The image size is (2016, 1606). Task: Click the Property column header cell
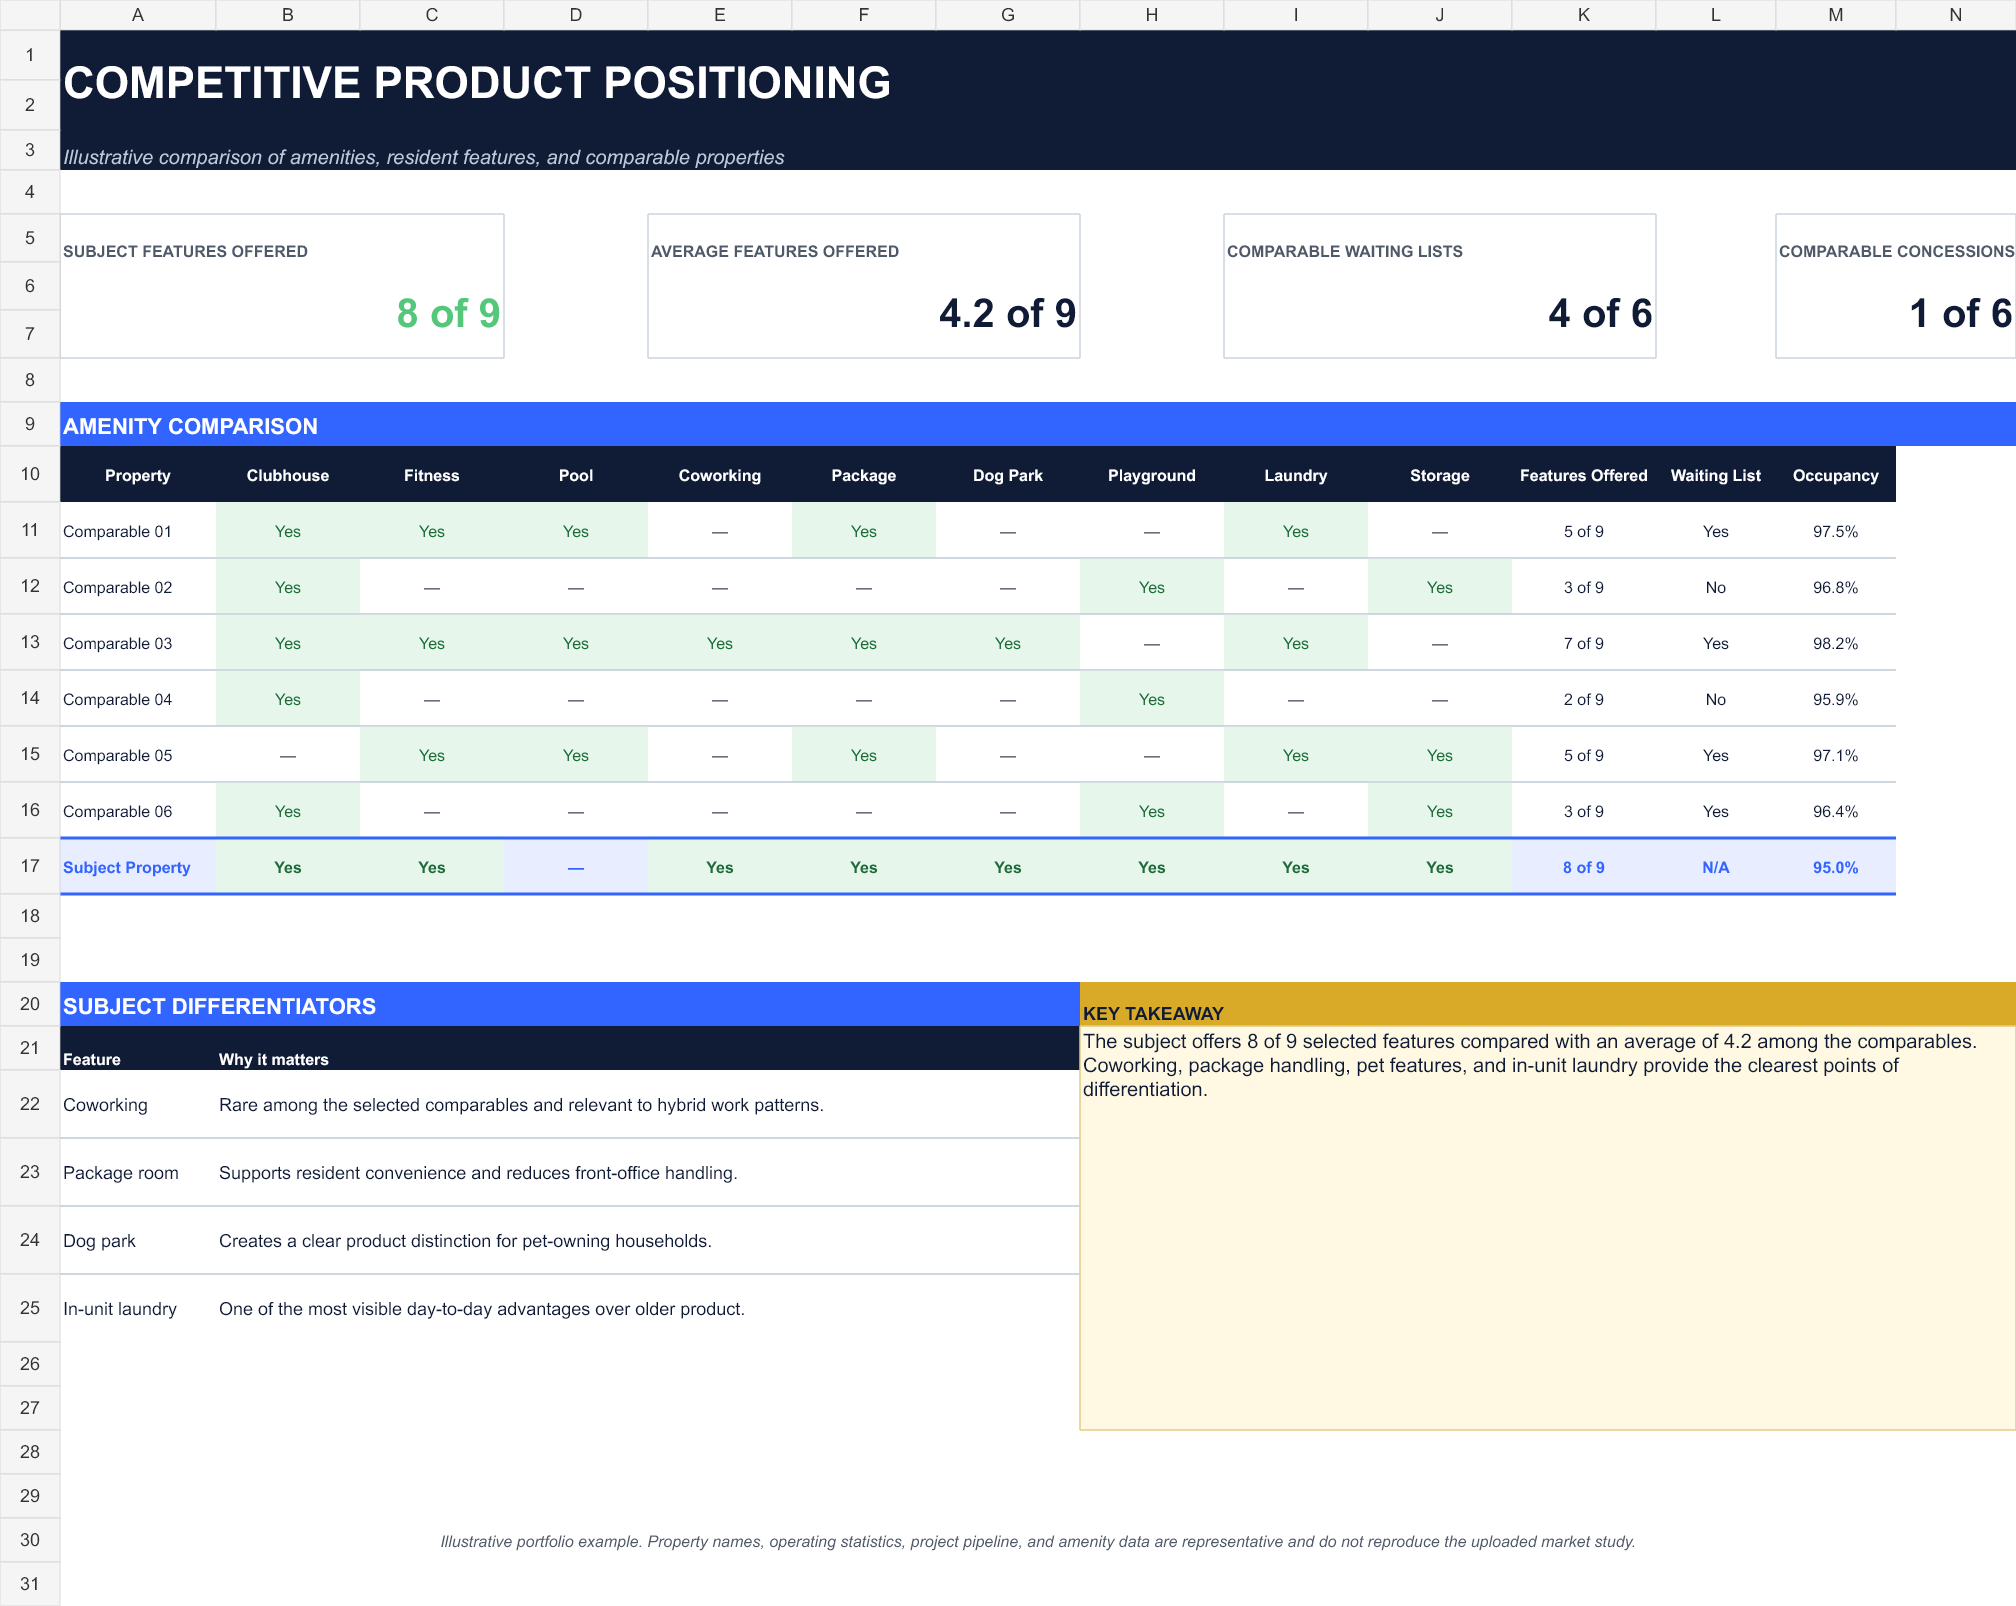[x=138, y=474]
